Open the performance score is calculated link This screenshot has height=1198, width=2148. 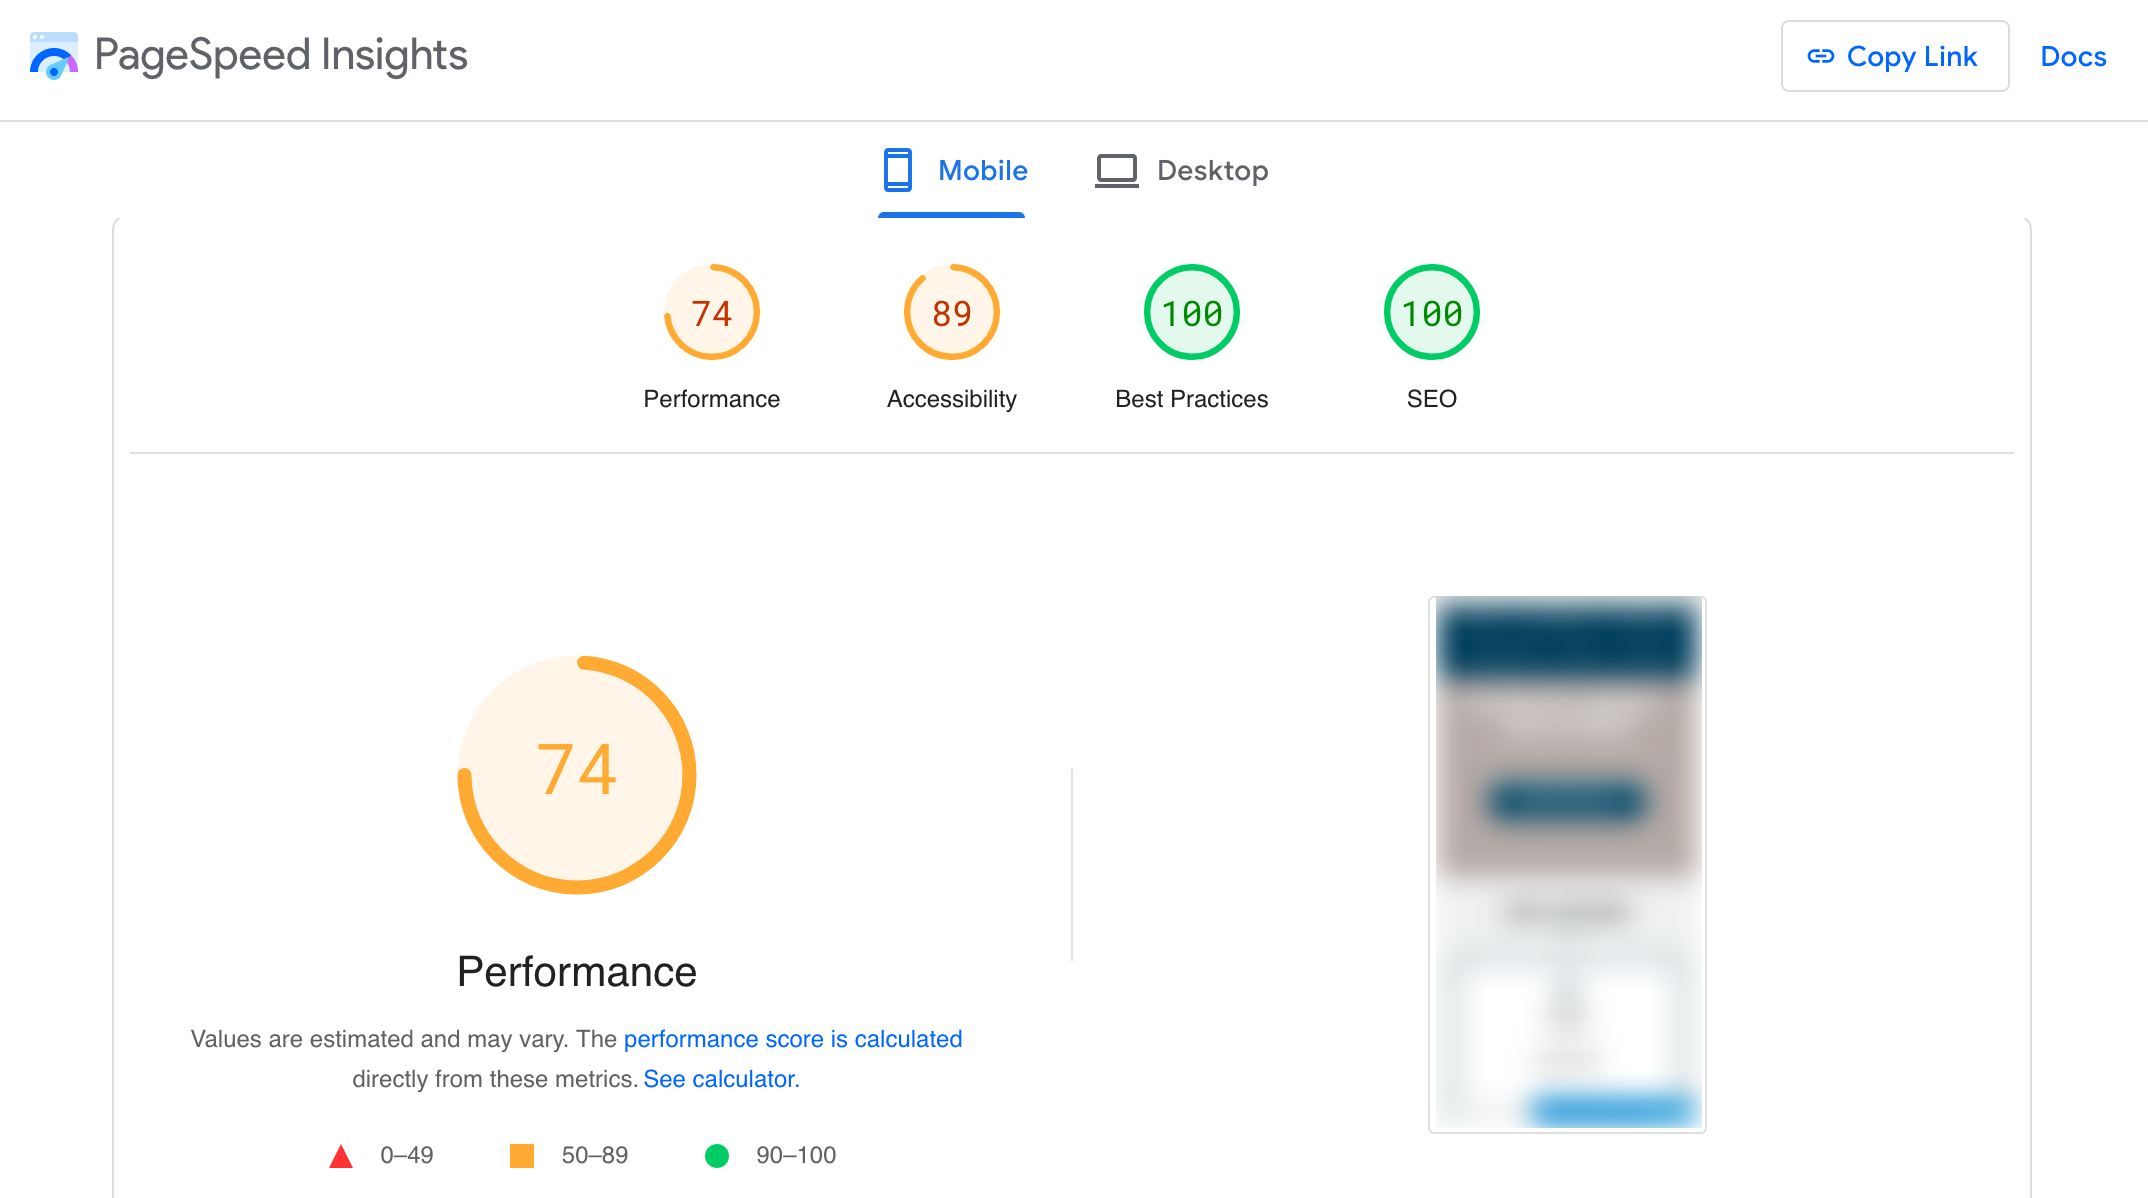point(793,1039)
